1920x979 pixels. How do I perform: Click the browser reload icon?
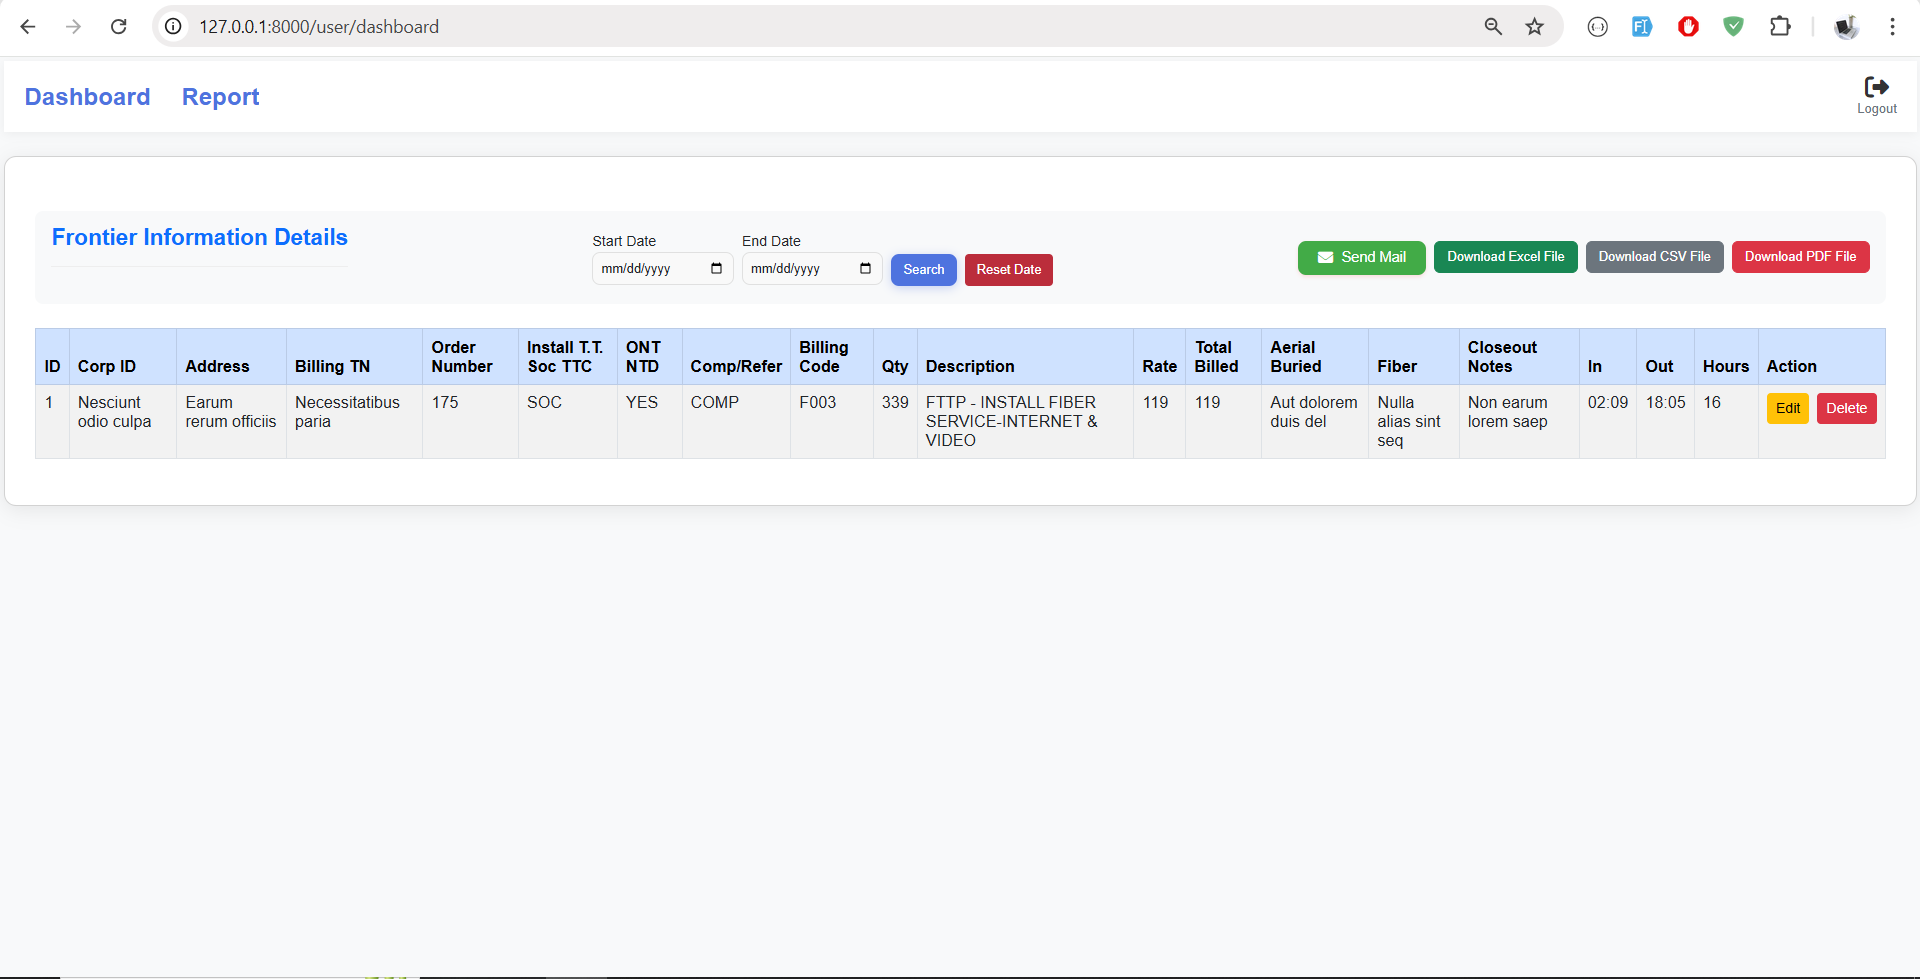click(x=119, y=27)
